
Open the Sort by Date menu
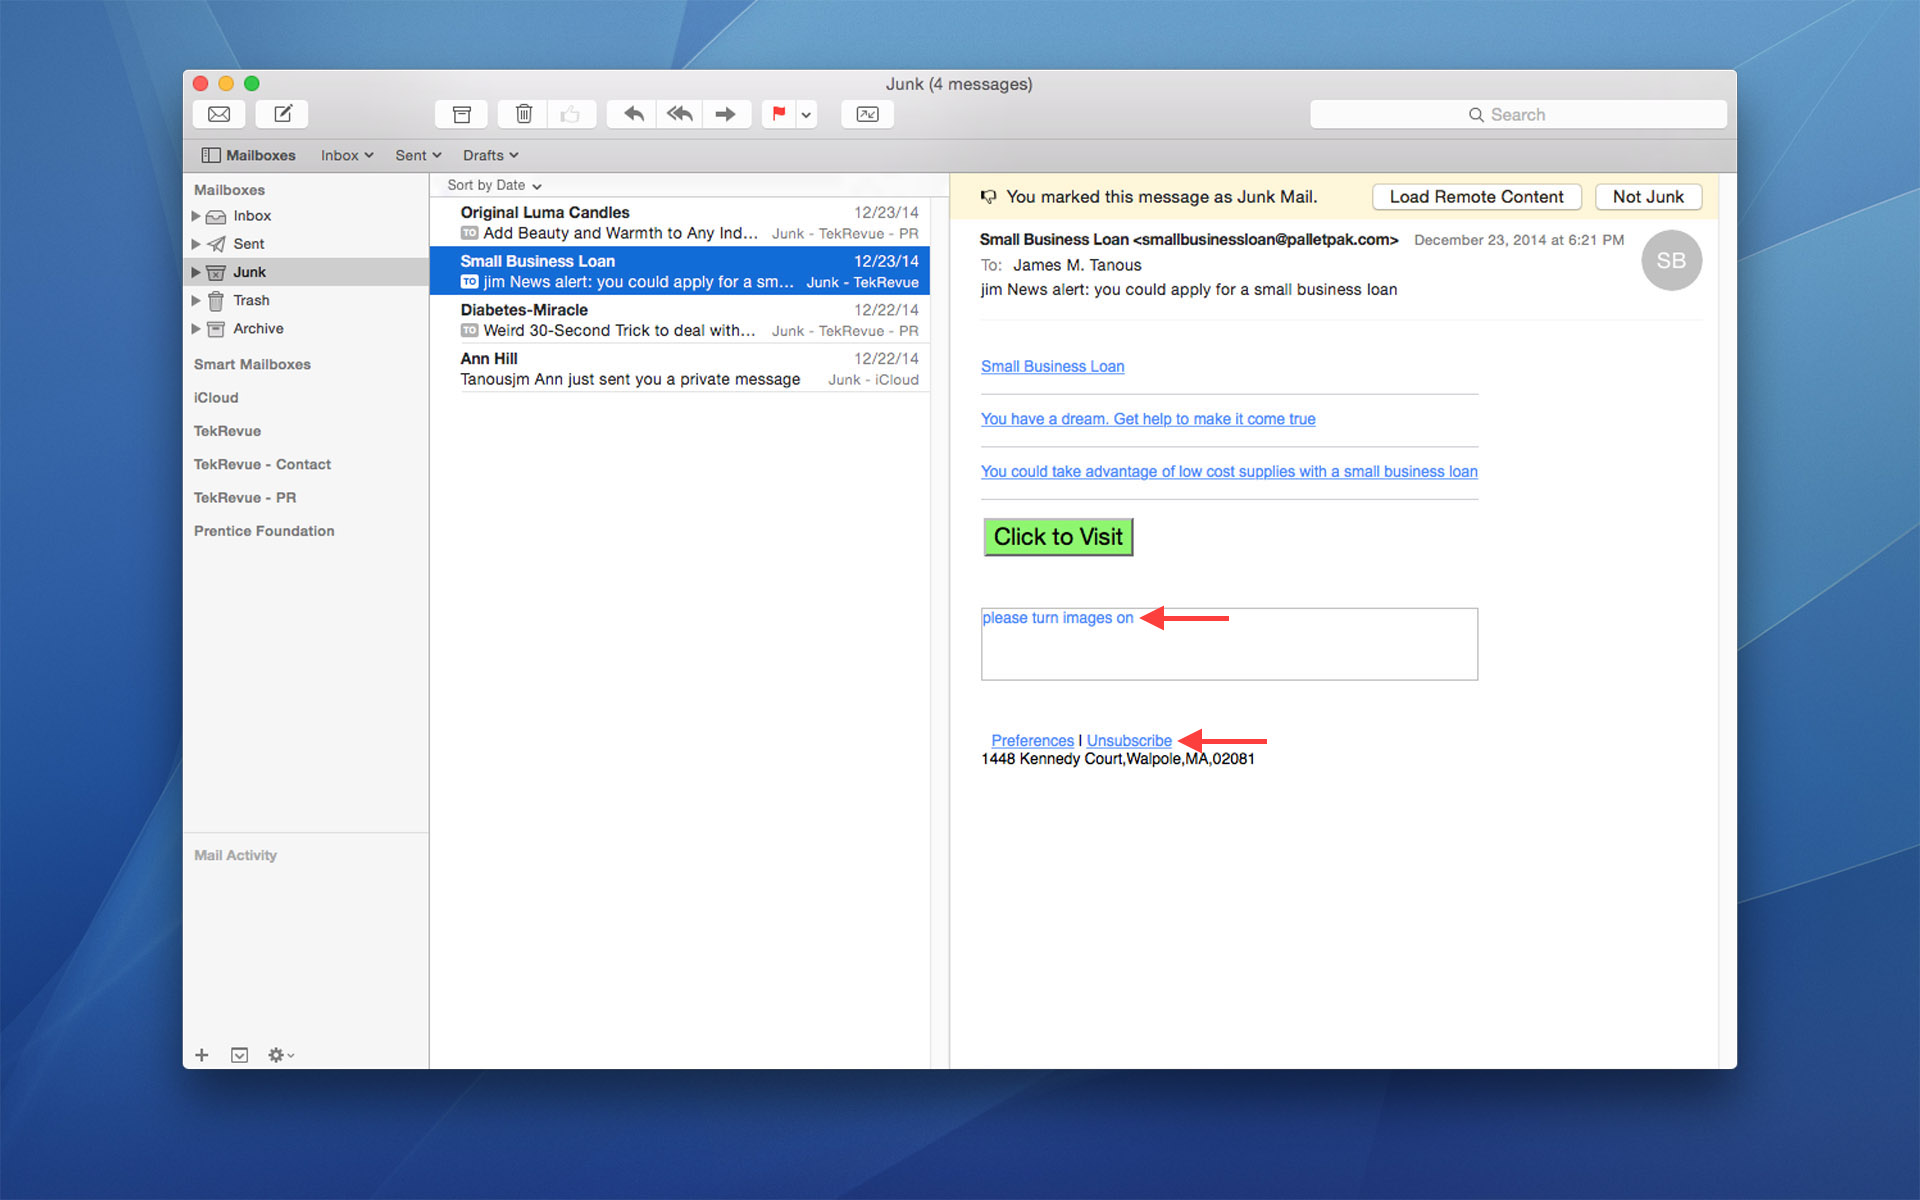pyautogui.click(x=494, y=185)
